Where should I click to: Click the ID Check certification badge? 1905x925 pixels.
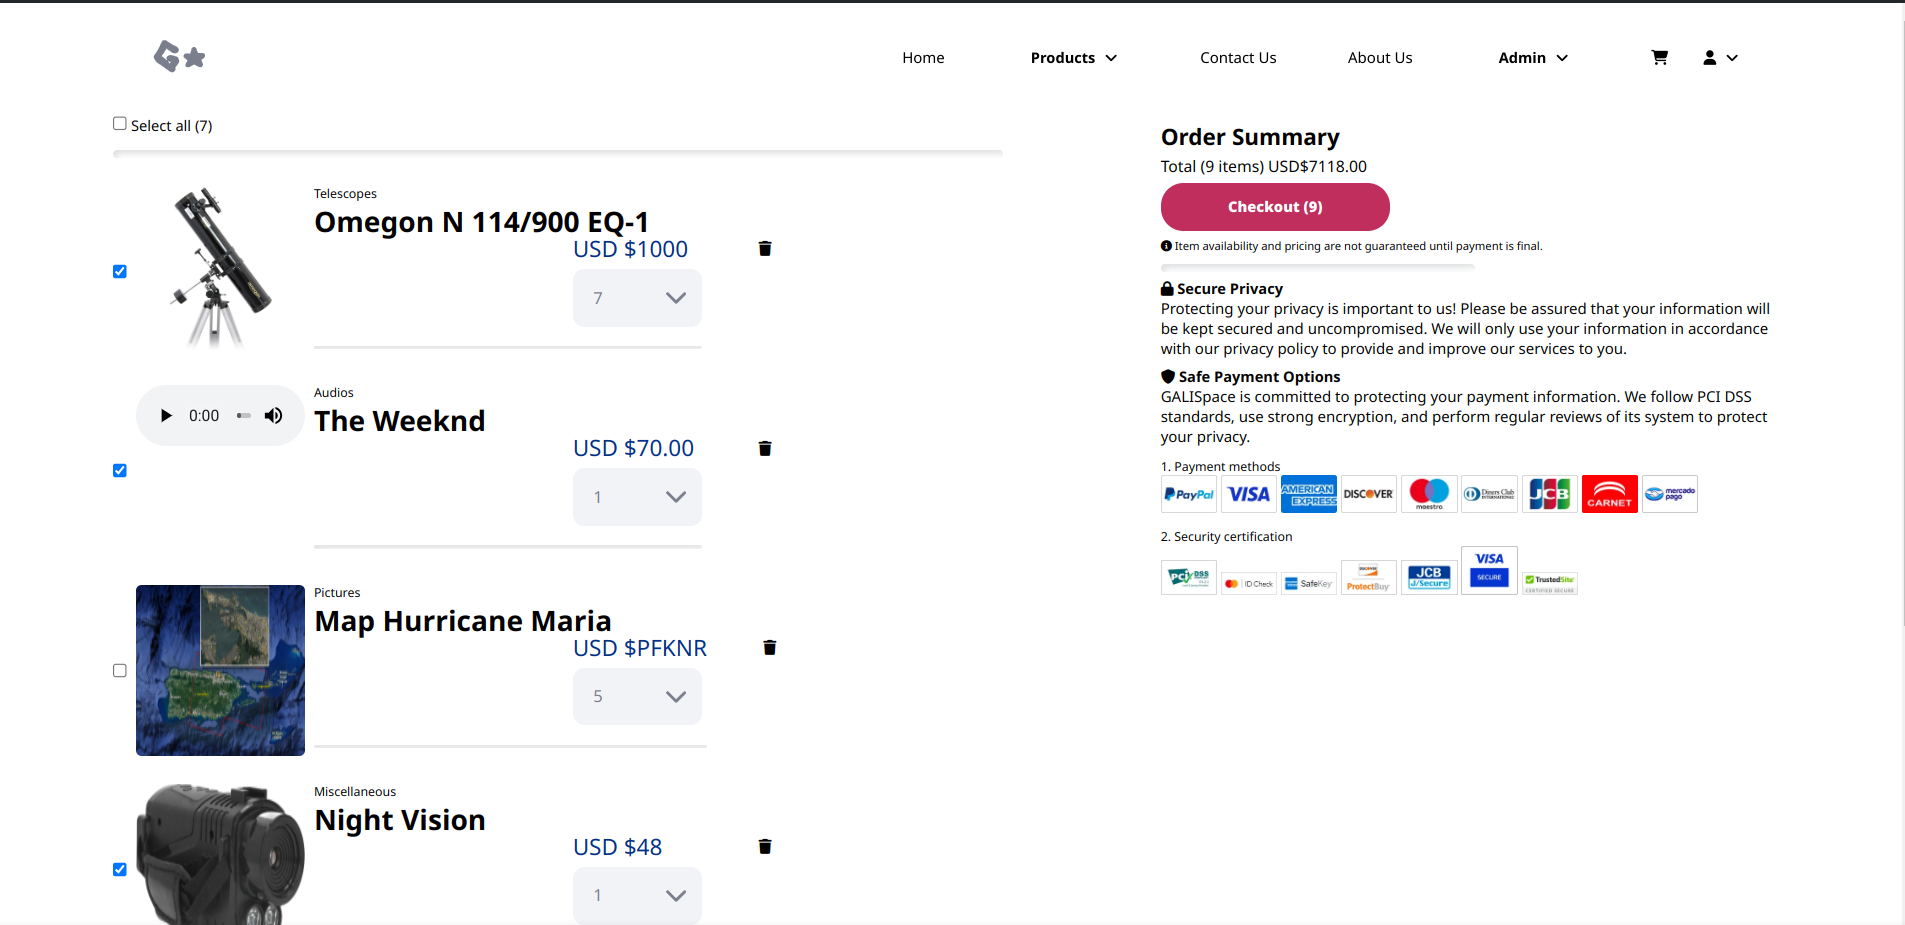click(1249, 583)
